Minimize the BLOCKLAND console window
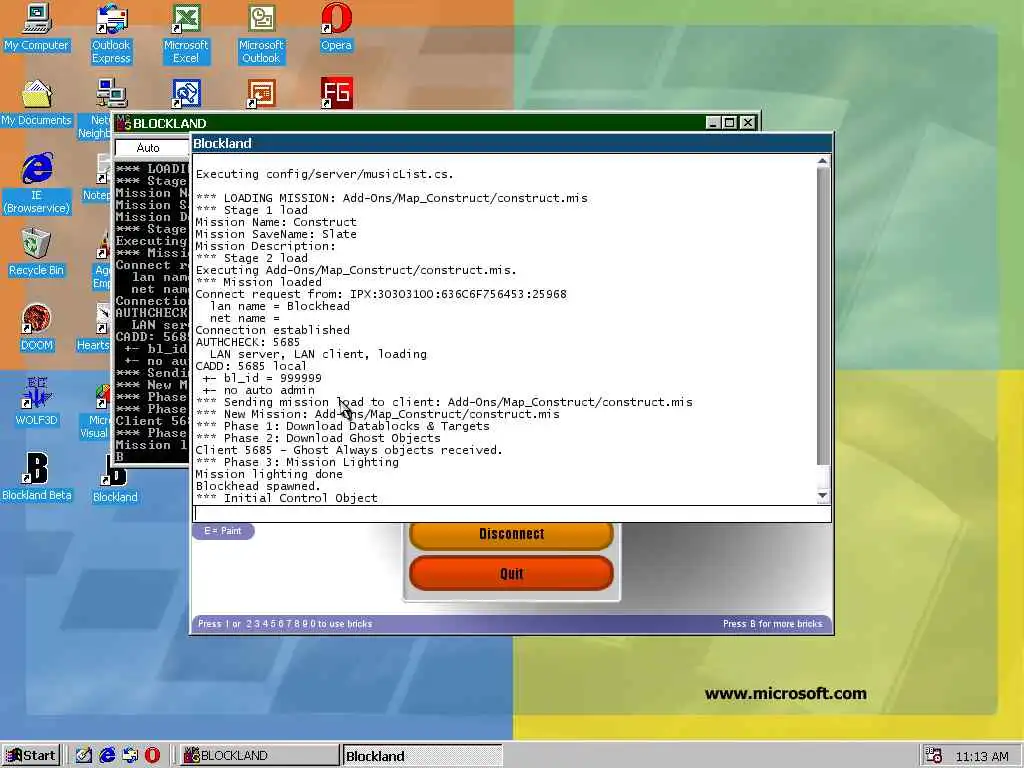 [x=713, y=123]
